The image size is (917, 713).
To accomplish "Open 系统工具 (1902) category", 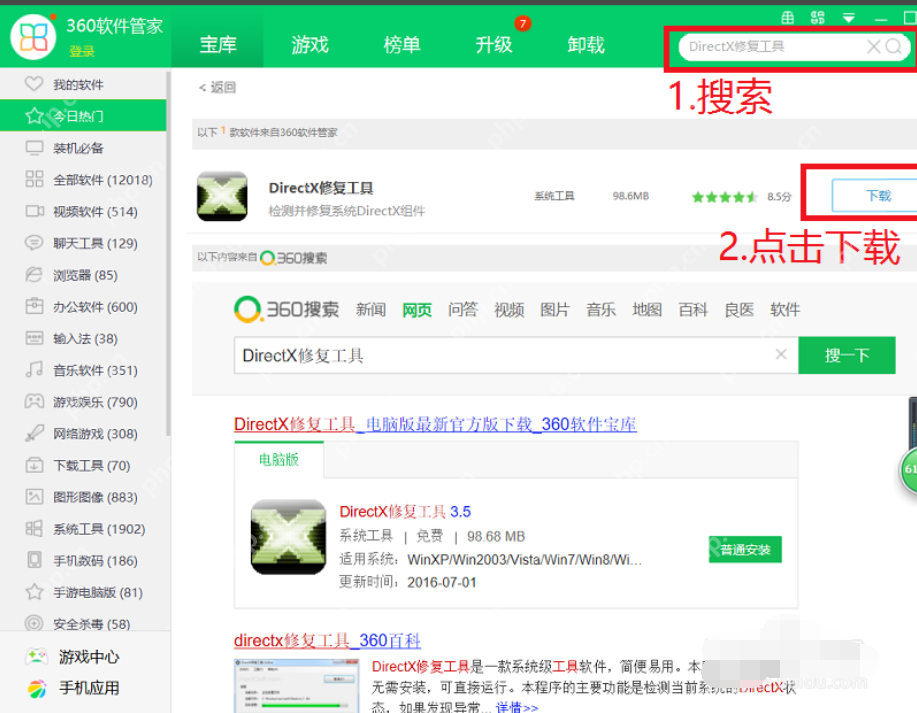I will coord(83,529).
